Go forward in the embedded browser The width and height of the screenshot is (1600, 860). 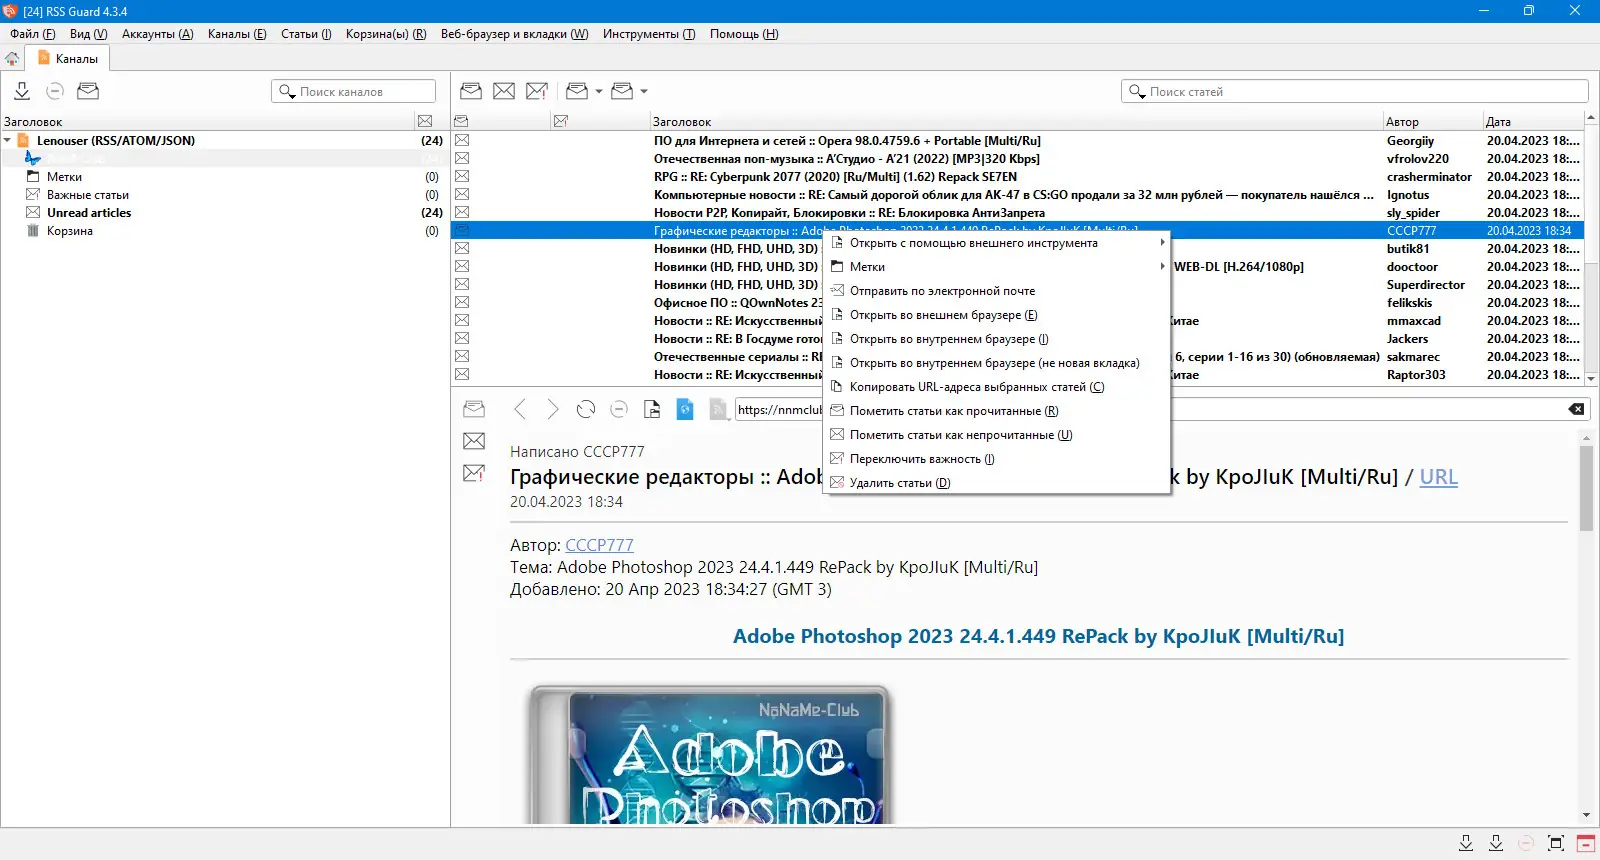[552, 409]
